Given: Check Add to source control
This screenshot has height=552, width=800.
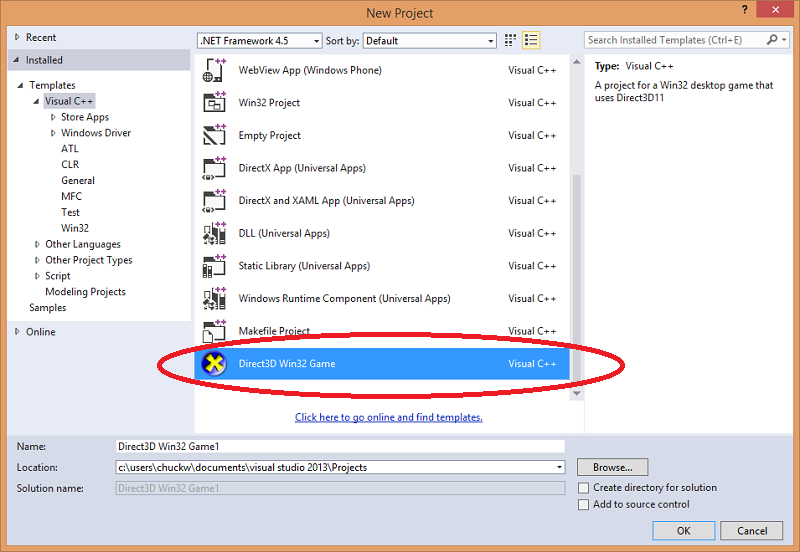Looking at the screenshot, I should (583, 505).
